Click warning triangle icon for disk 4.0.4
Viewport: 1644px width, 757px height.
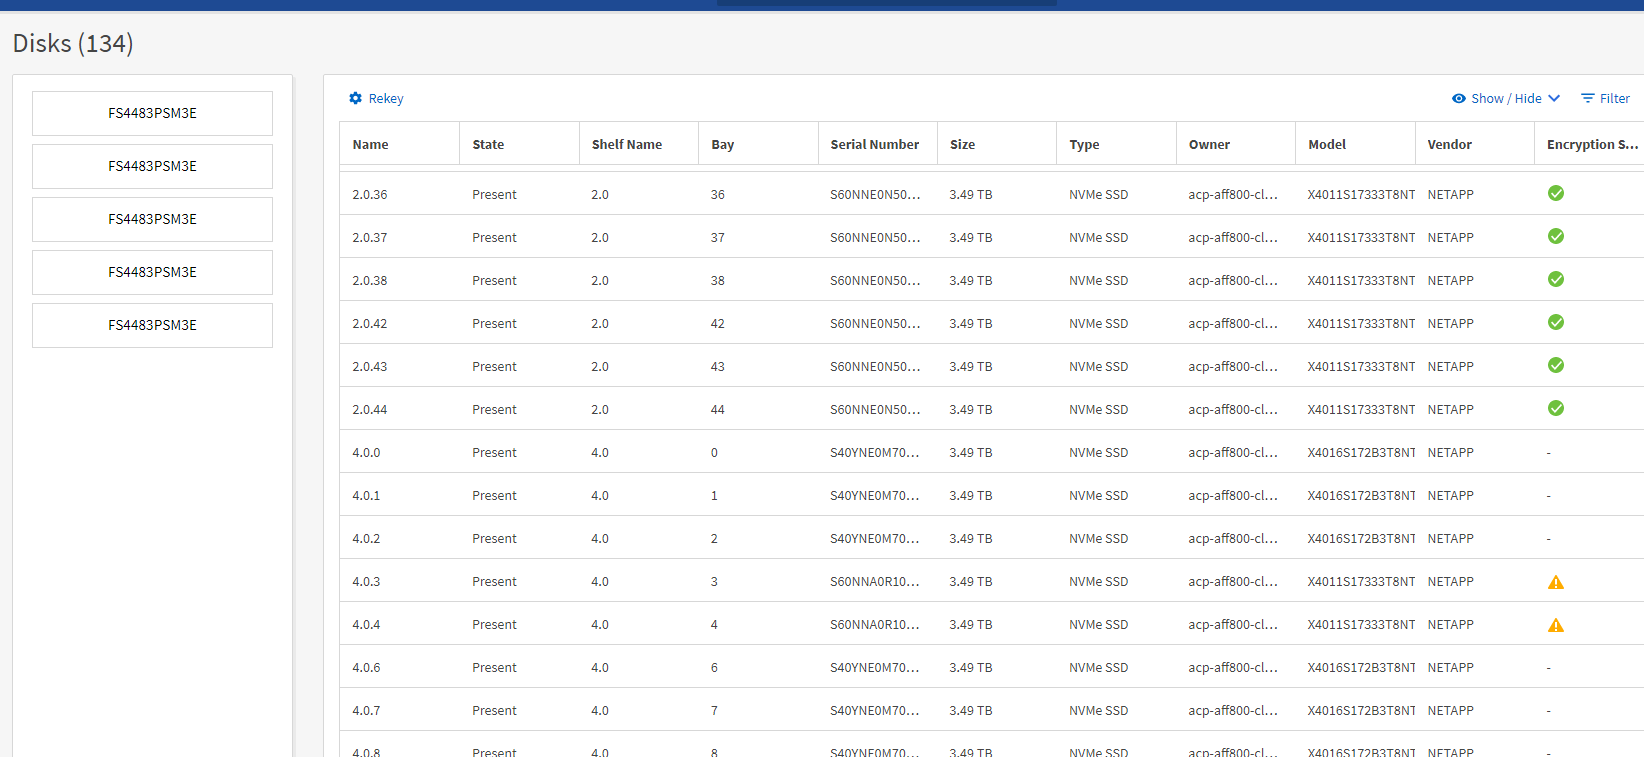(x=1555, y=625)
